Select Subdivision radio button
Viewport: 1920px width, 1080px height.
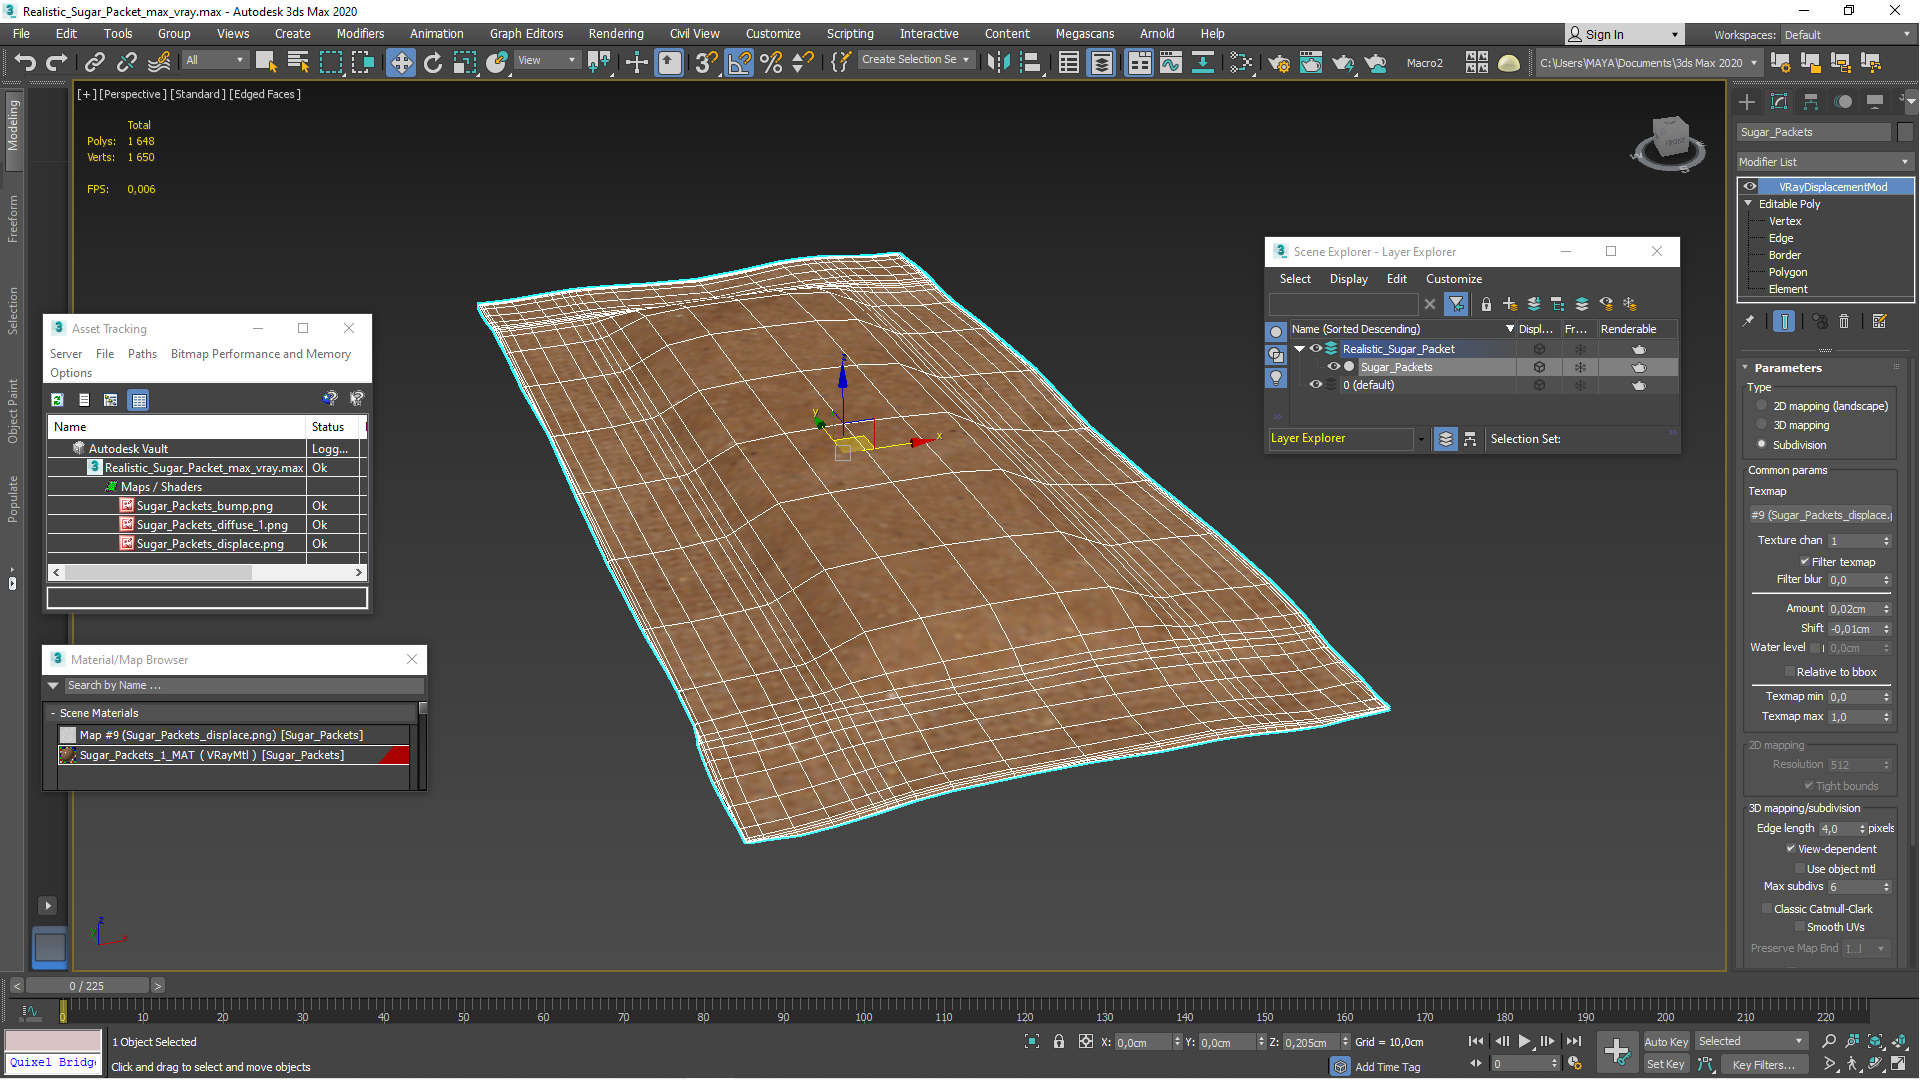[x=1762, y=445]
